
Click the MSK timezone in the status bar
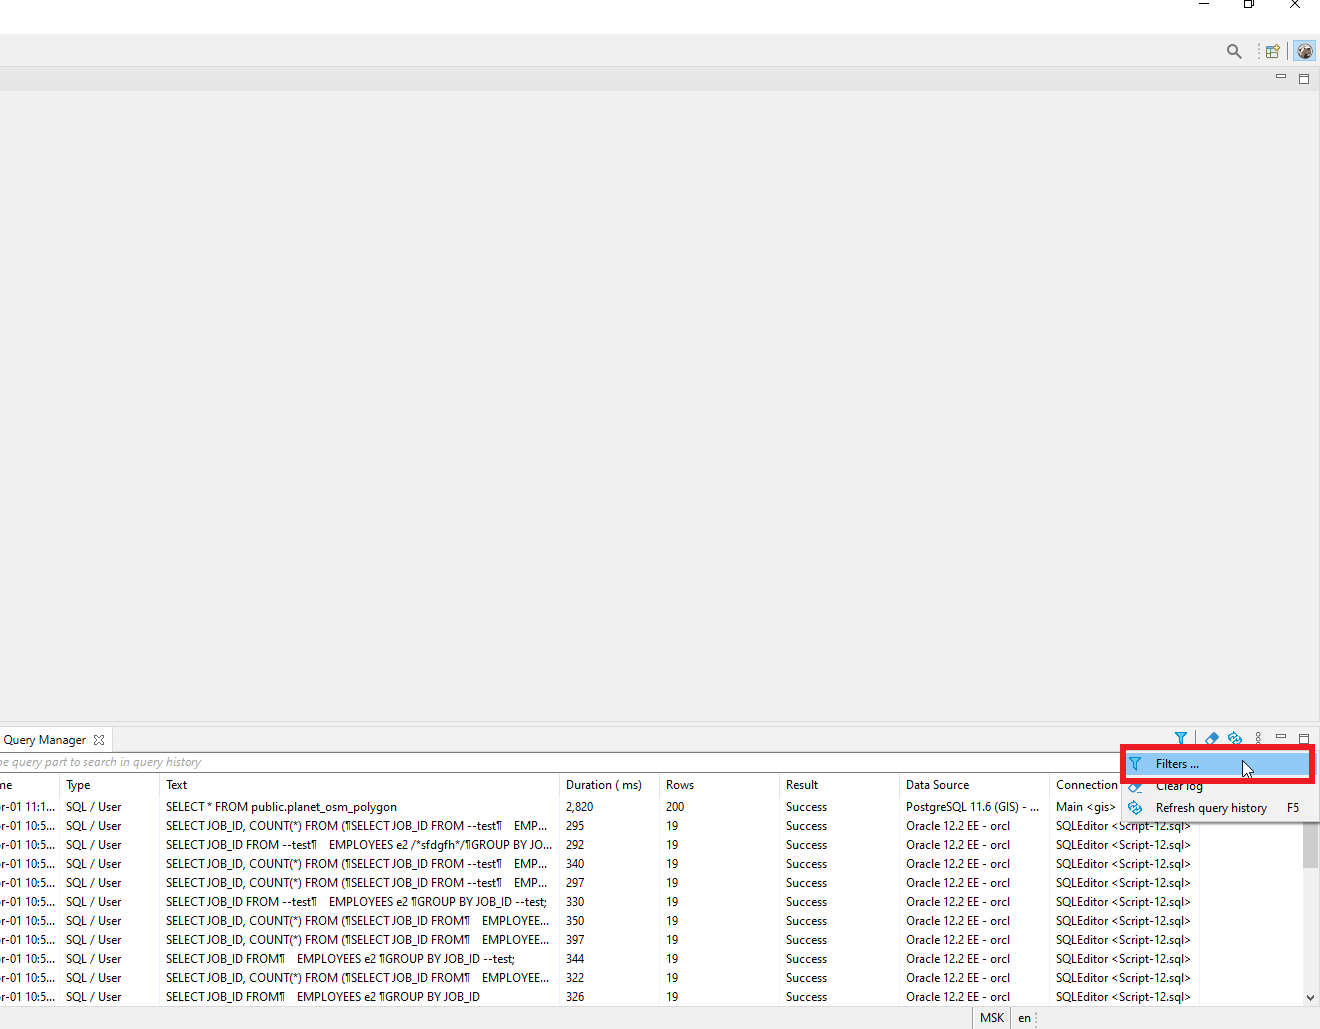(991, 1017)
